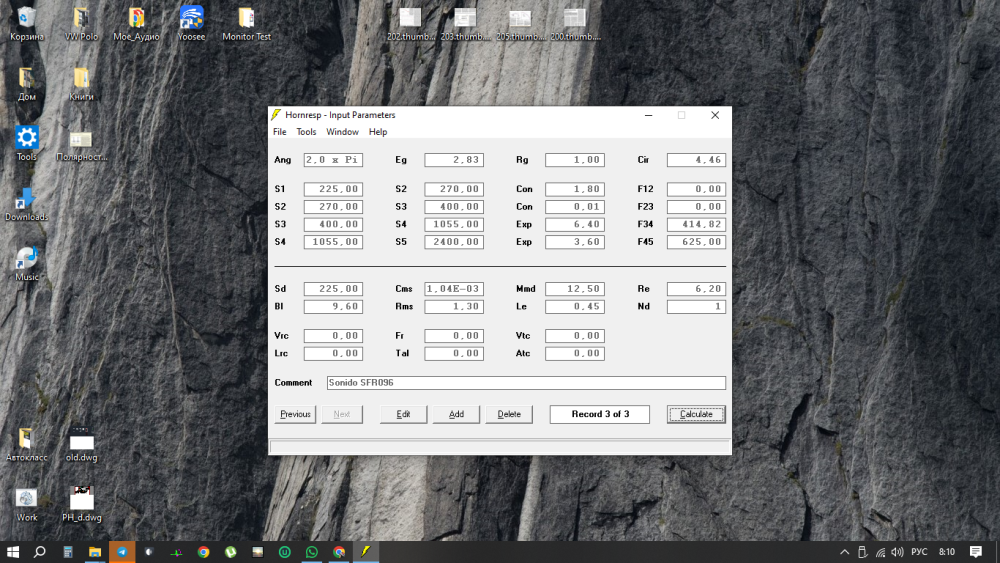
Task: Click the Hornresp lightning icon in taskbar
Action: pos(365,552)
